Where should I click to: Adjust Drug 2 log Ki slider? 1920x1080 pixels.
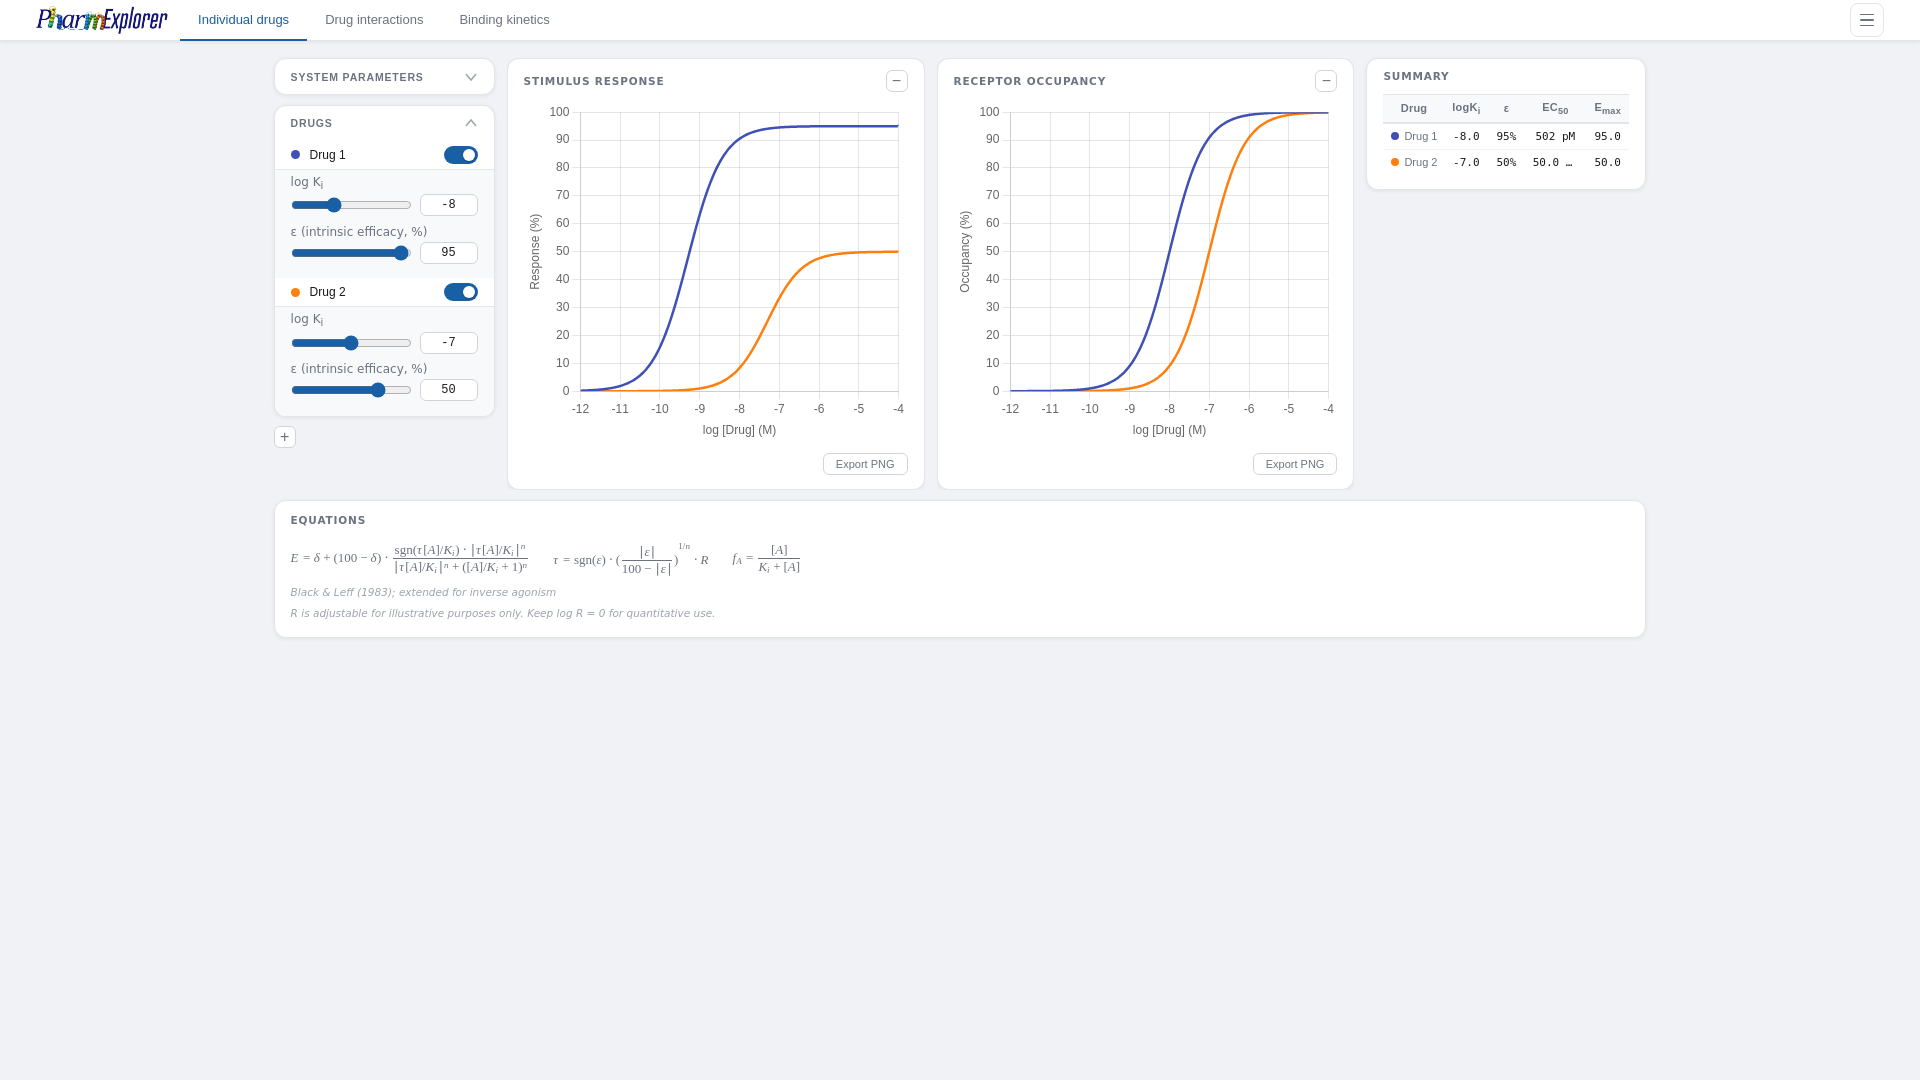(x=351, y=343)
